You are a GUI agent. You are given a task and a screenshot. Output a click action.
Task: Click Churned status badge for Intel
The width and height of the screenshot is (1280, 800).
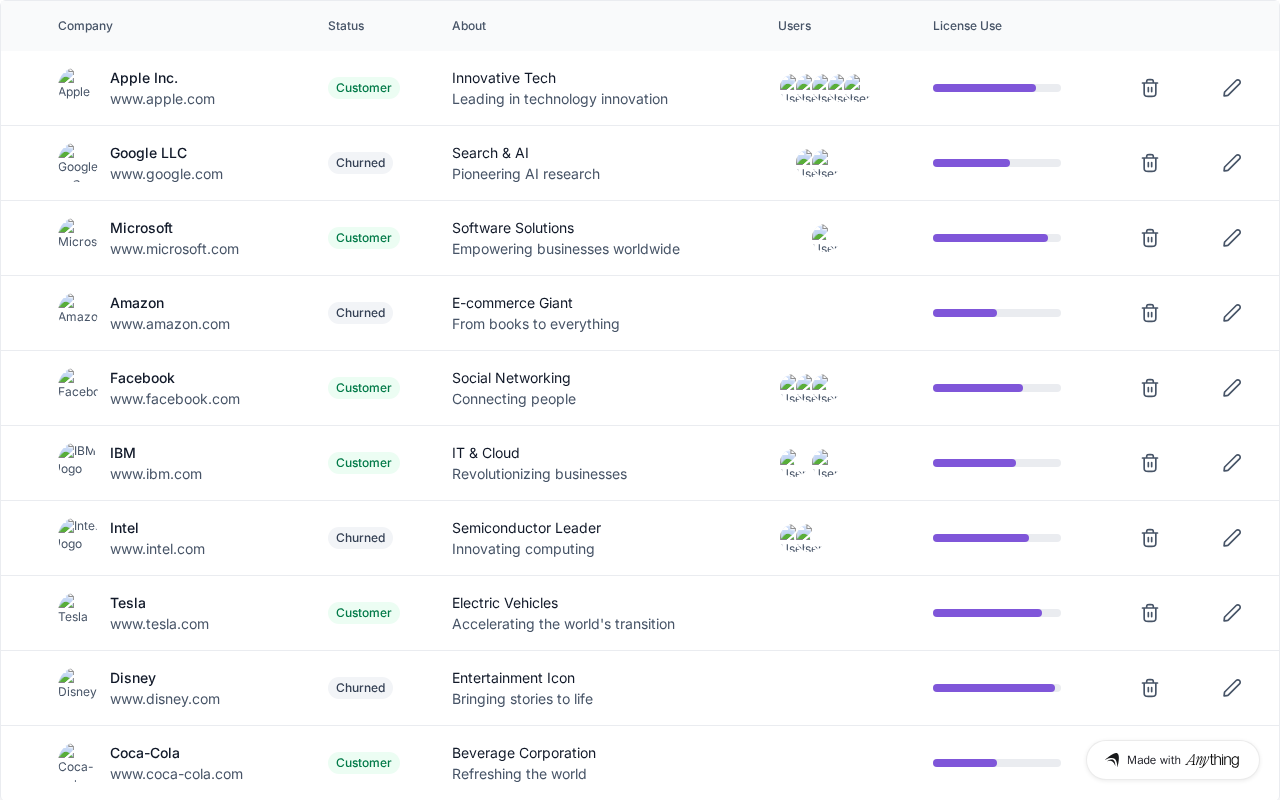point(360,538)
